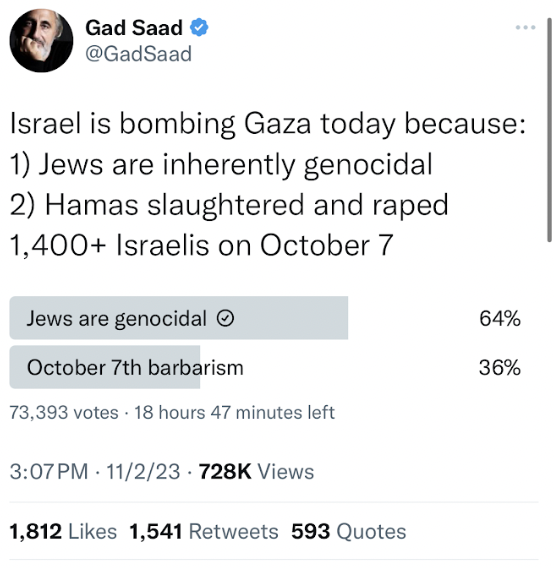Open the three-dot more options menu
This screenshot has width=554, height=568.
(x=525, y=27)
